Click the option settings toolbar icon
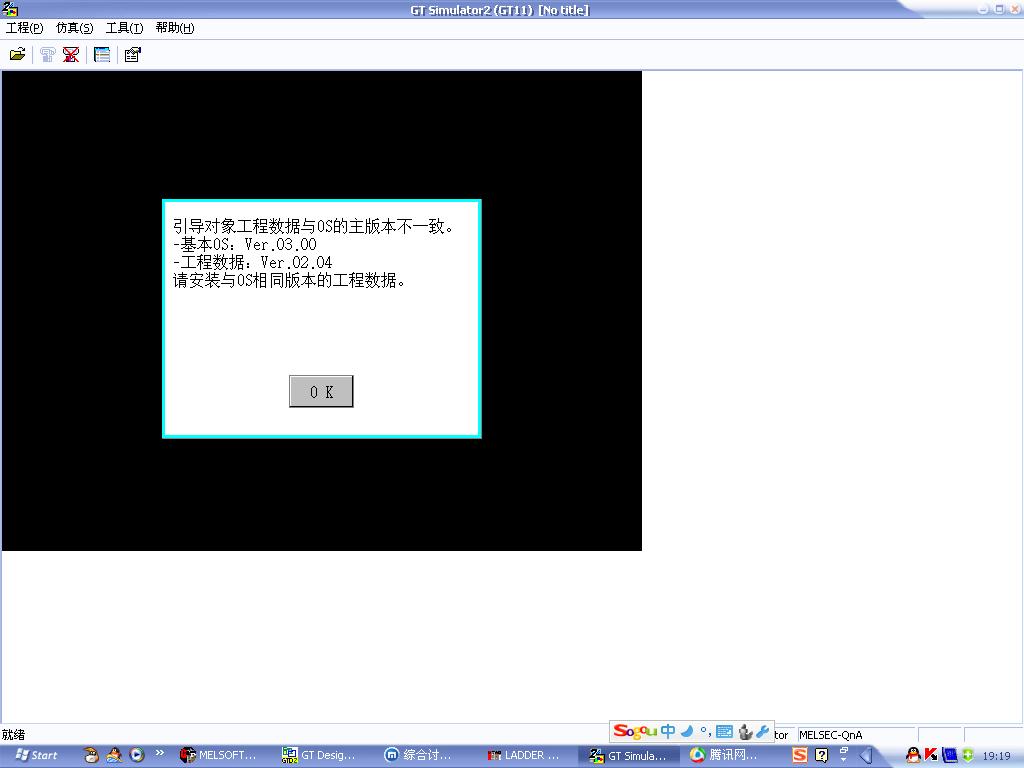The image size is (1024, 768). (132, 55)
